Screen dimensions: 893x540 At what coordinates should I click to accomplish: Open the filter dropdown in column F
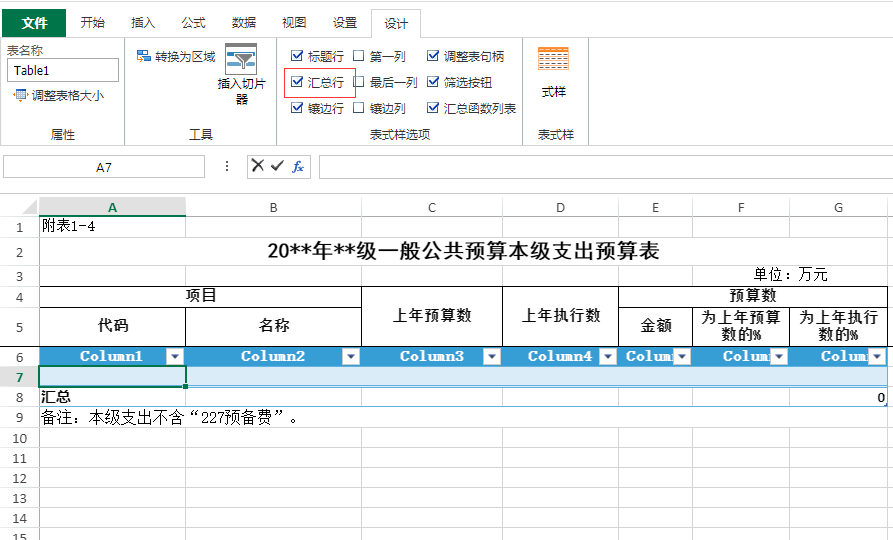pos(779,357)
